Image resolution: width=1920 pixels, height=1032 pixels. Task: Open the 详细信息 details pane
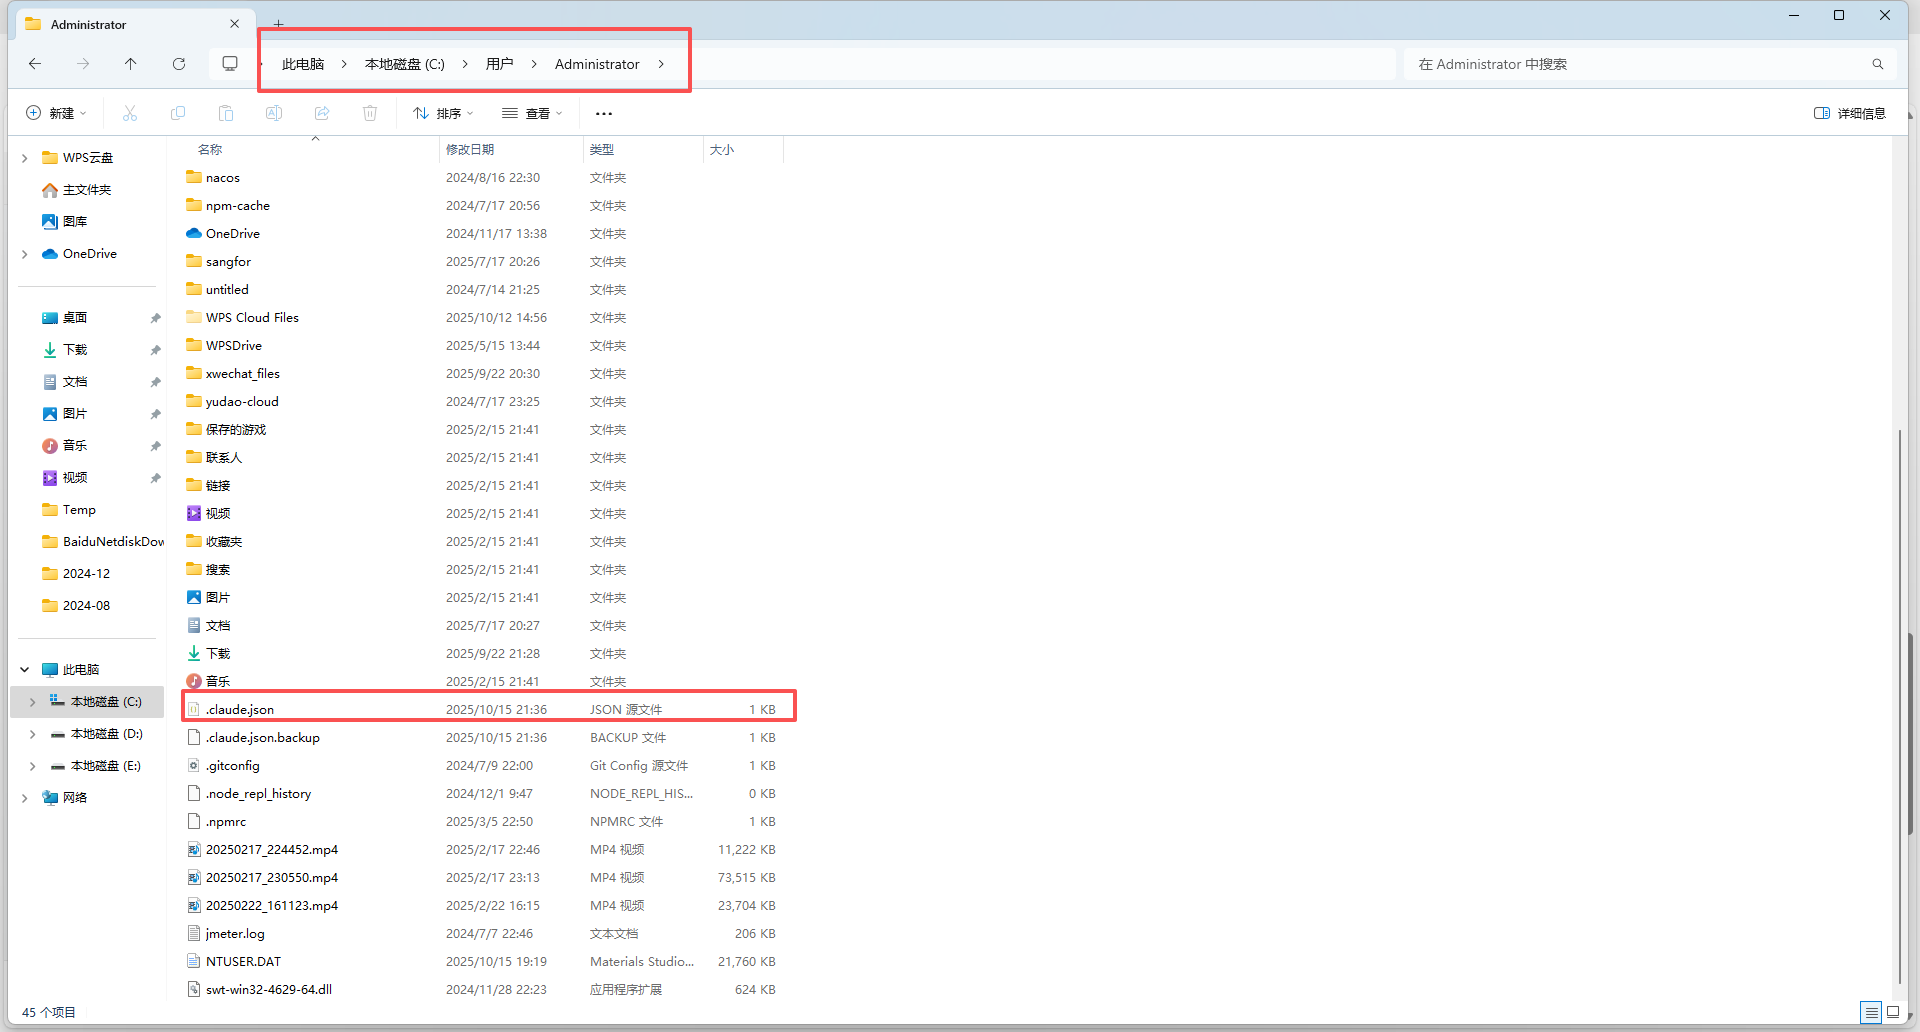pyautogui.click(x=1849, y=113)
